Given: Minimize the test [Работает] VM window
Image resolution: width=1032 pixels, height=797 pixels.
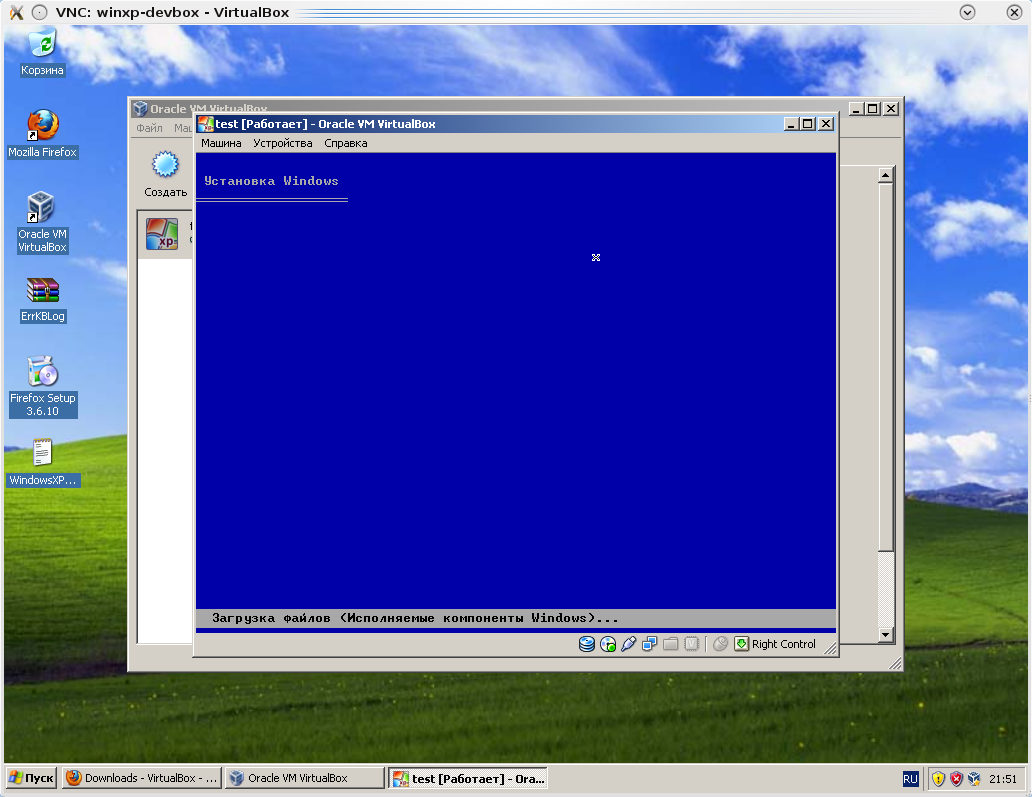Looking at the screenshot, I should point(791,124).
